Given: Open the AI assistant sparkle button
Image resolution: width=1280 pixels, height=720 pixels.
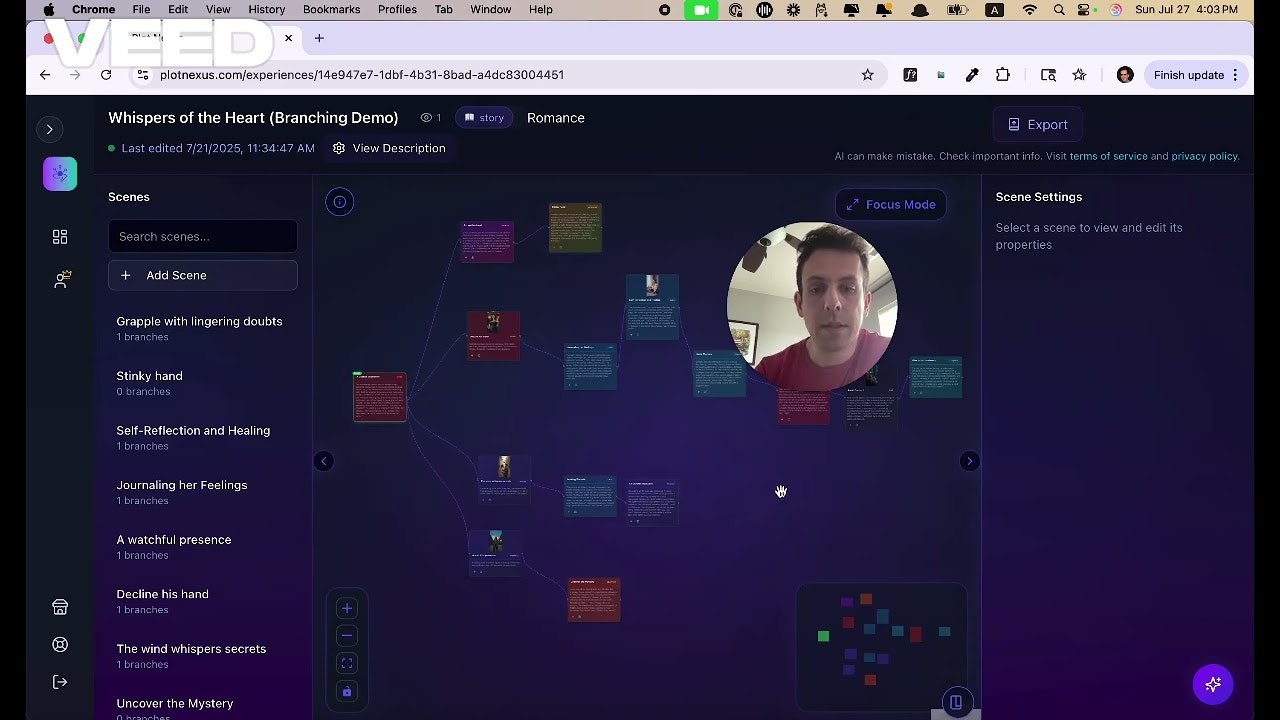Looking at the screenshot, I should click(1213, 684).
